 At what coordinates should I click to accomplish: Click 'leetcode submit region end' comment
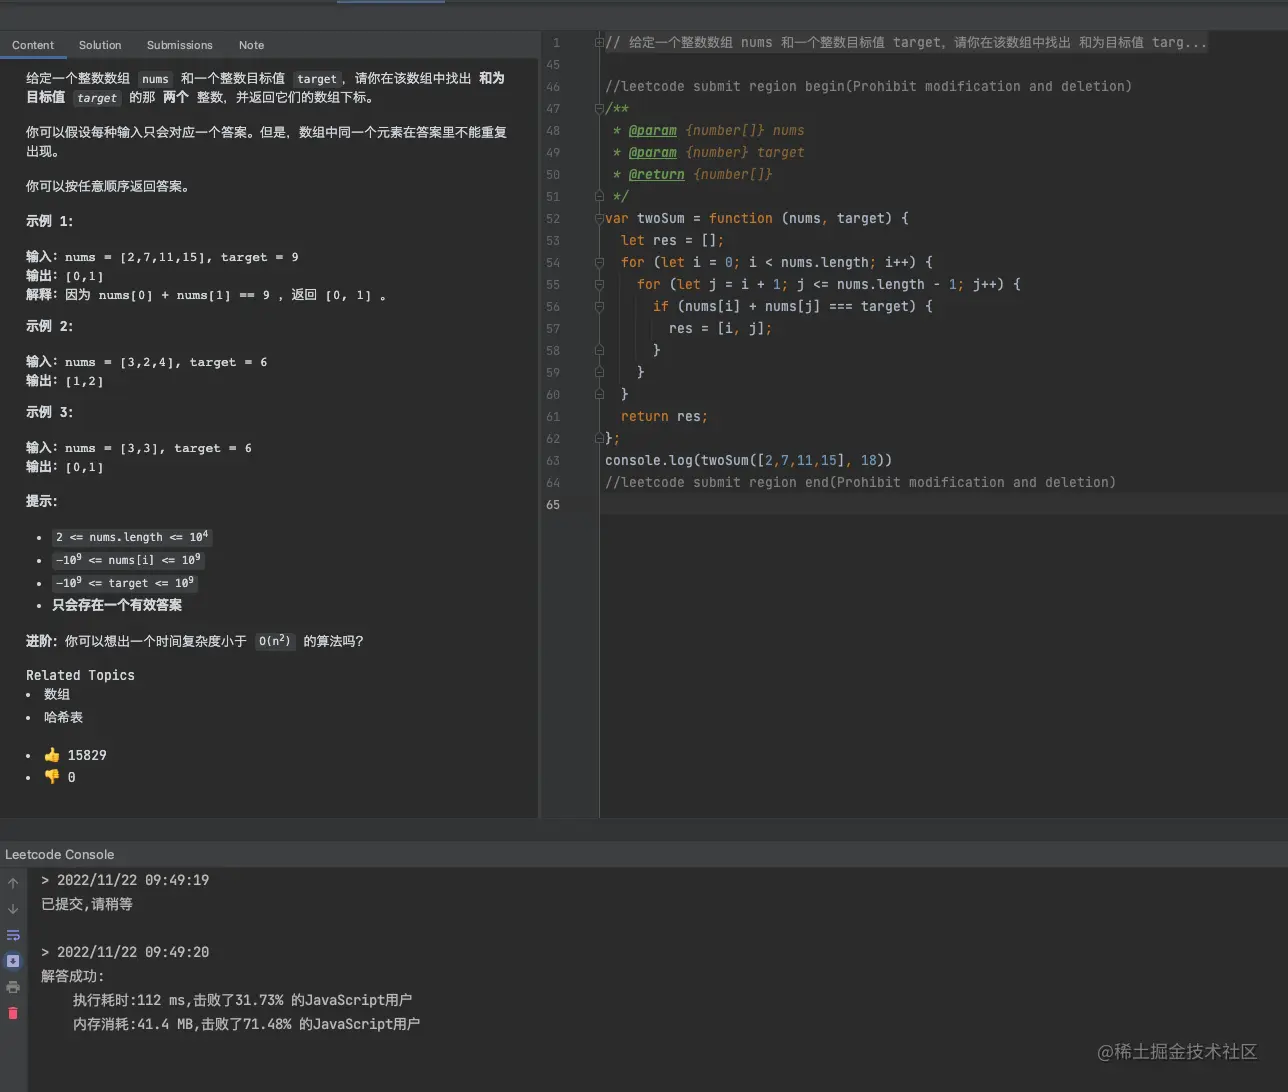tap(860, 482)
